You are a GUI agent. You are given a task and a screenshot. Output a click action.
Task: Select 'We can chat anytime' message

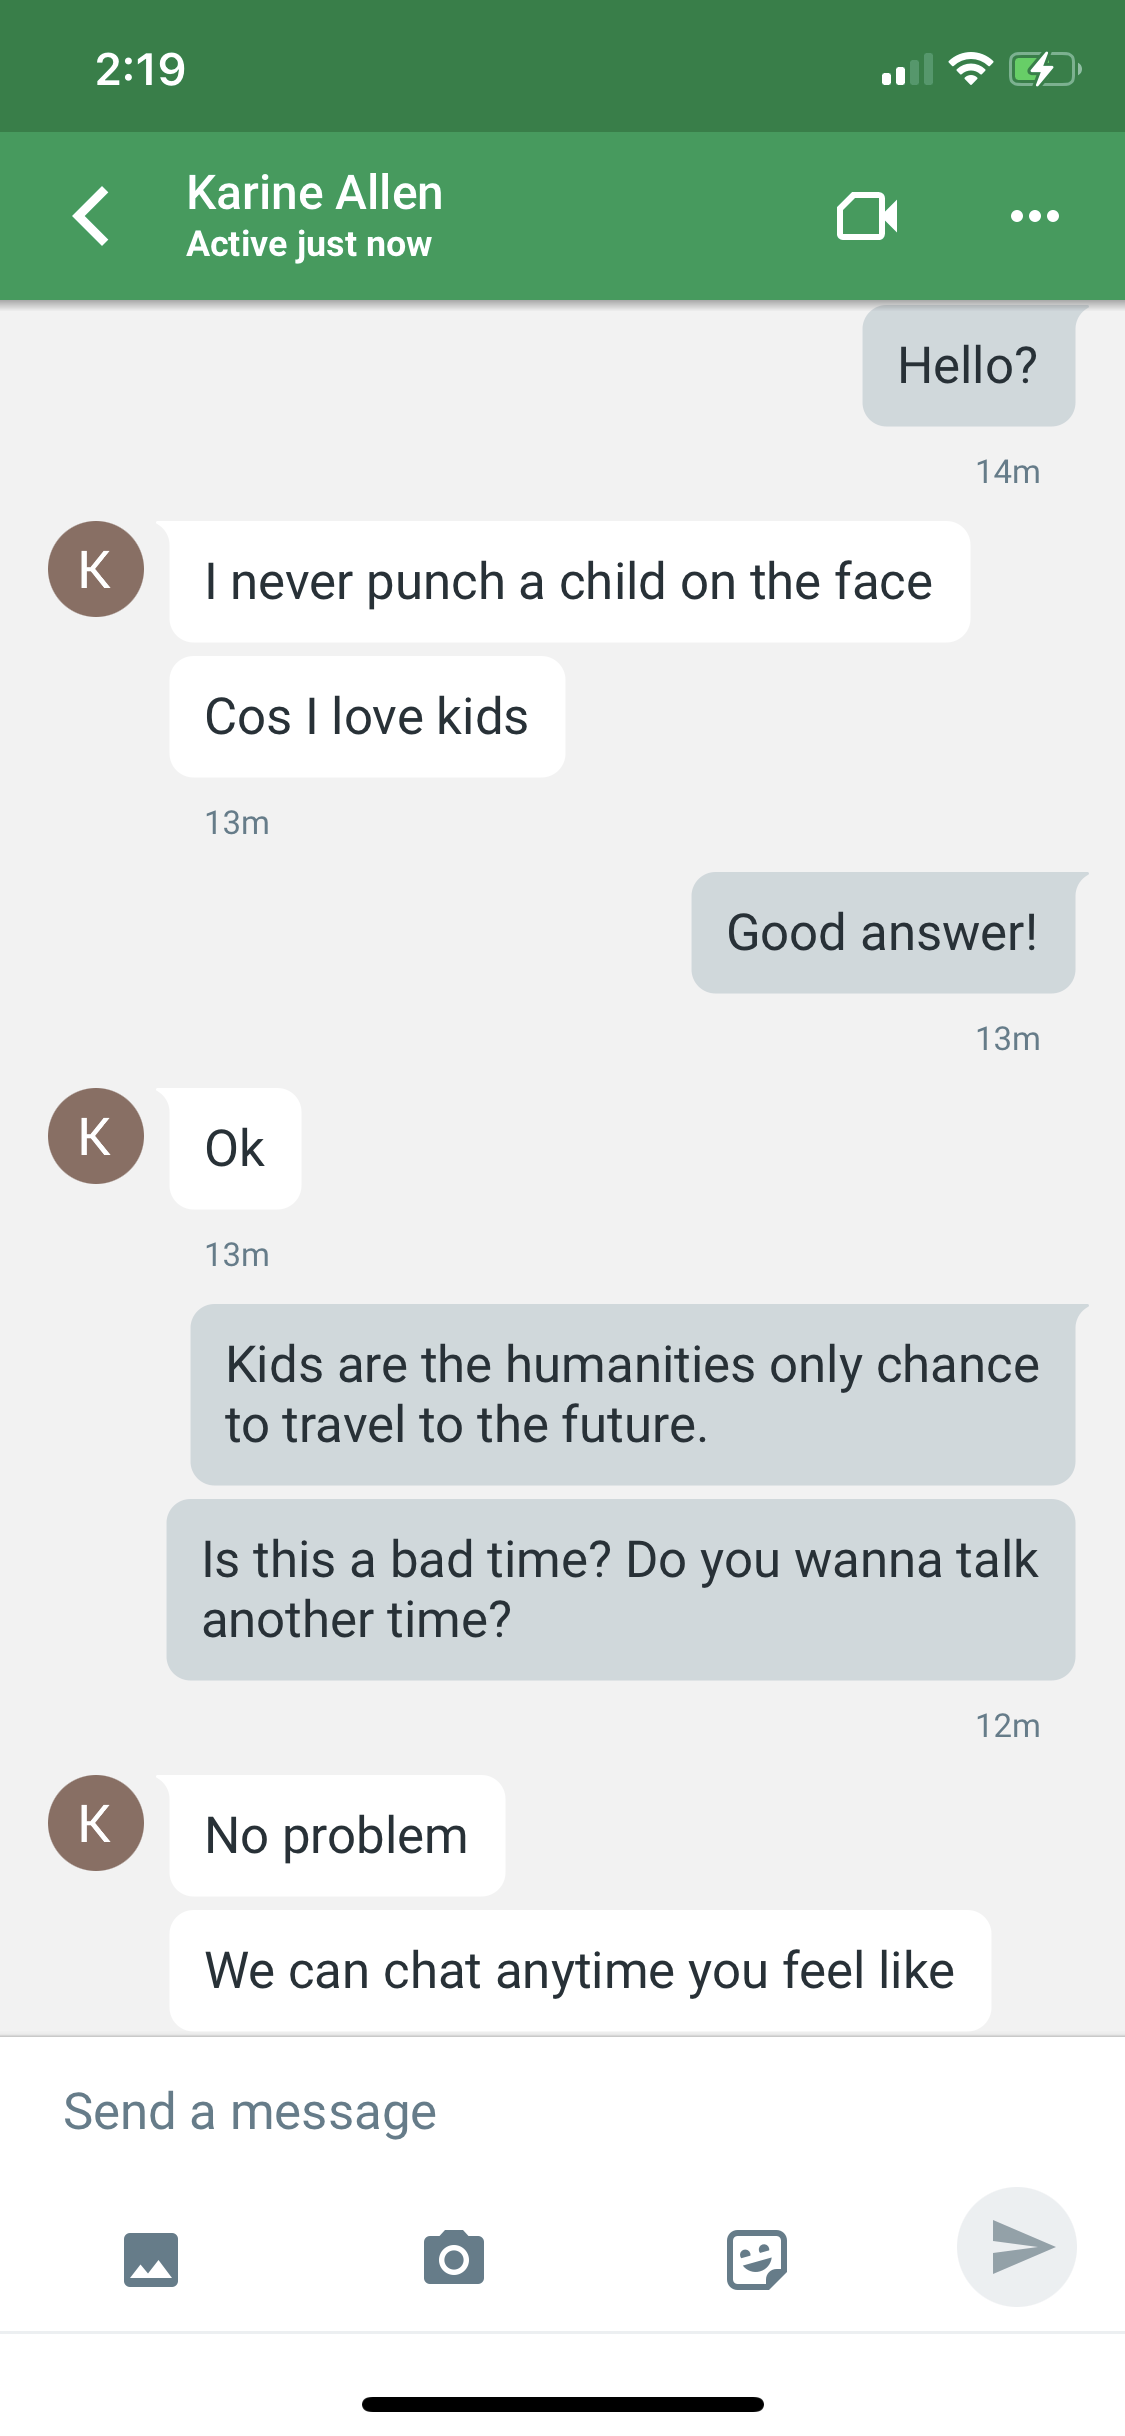[580, 1971]
